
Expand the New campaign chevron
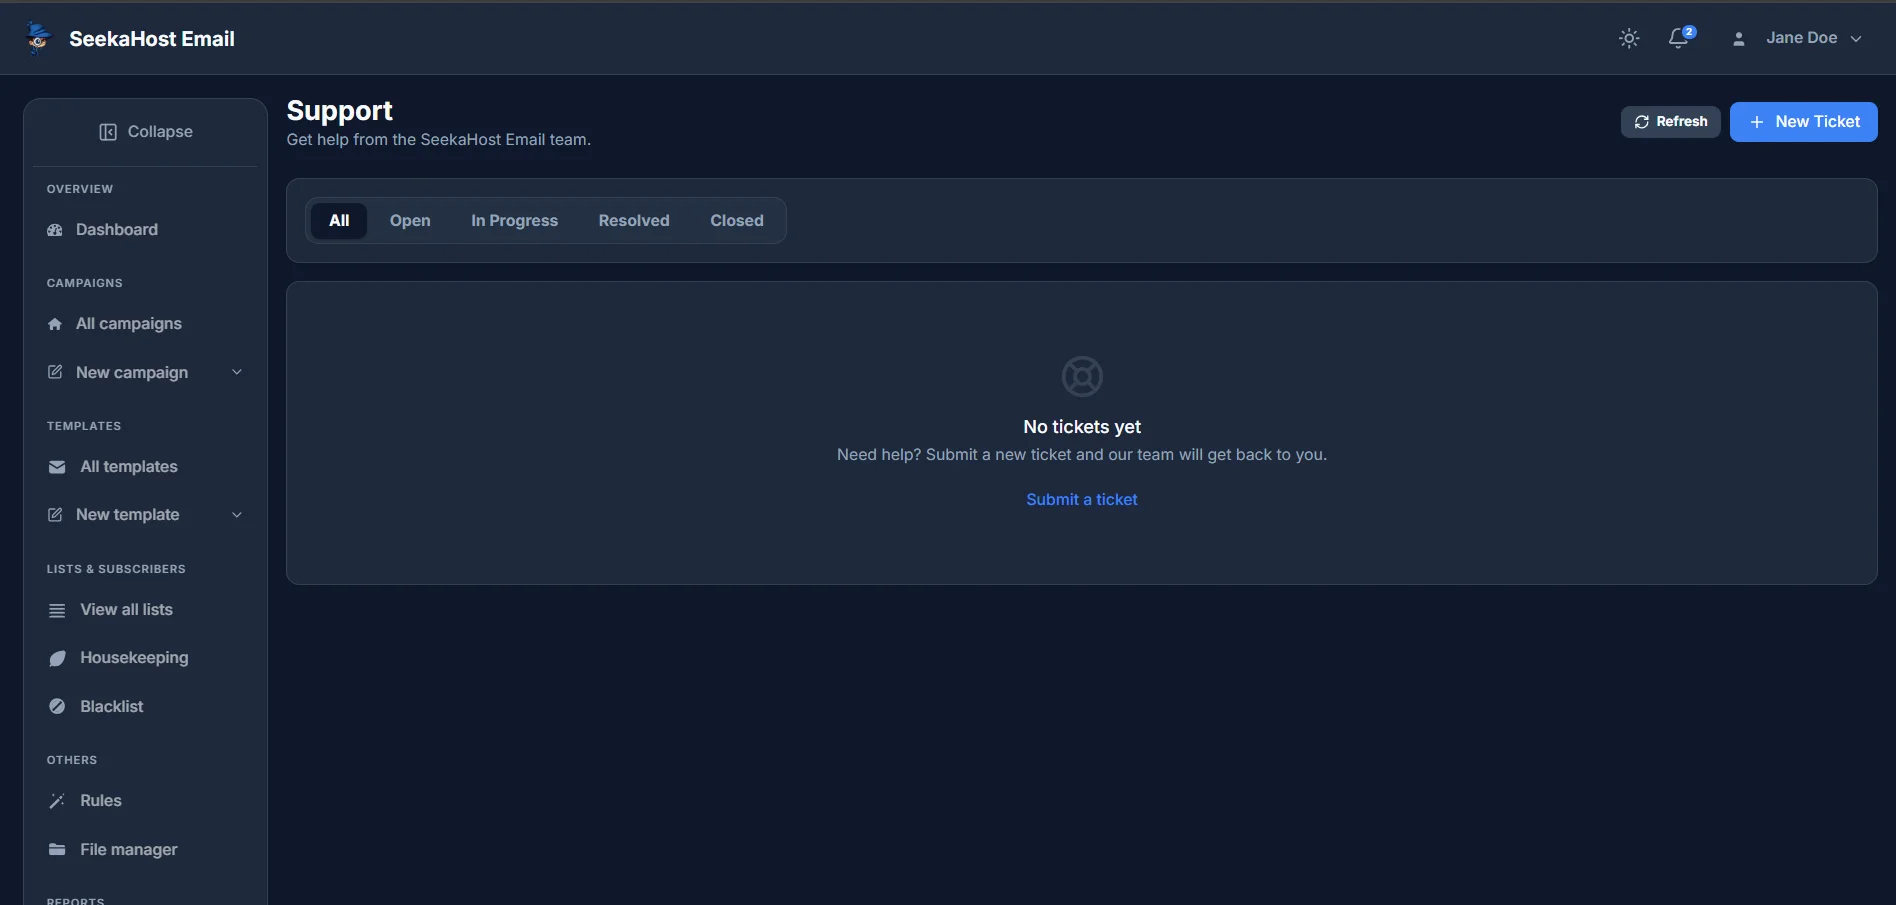(x=237, y=372)
